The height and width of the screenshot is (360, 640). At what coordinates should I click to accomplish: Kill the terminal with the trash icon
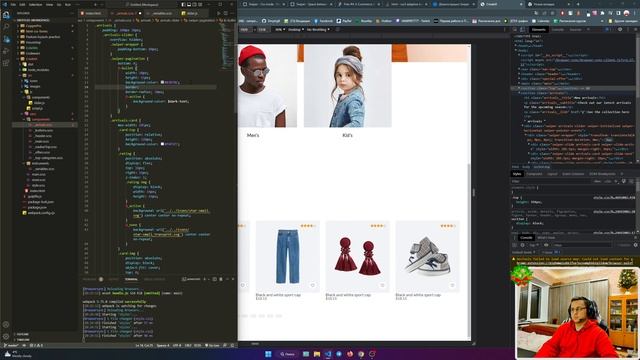pyautogui.click(x=221, y=279)
